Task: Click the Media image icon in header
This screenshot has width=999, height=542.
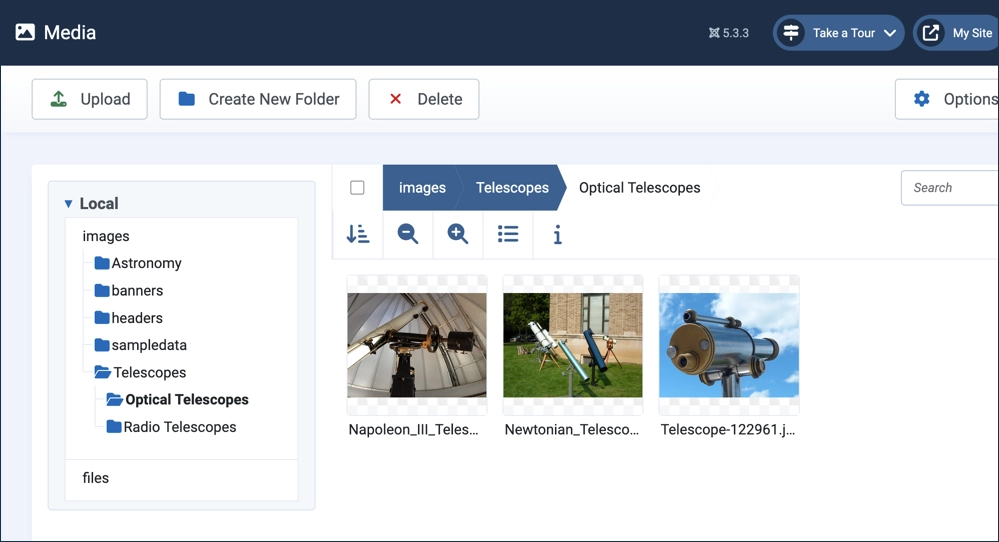Action: [25, 32]
